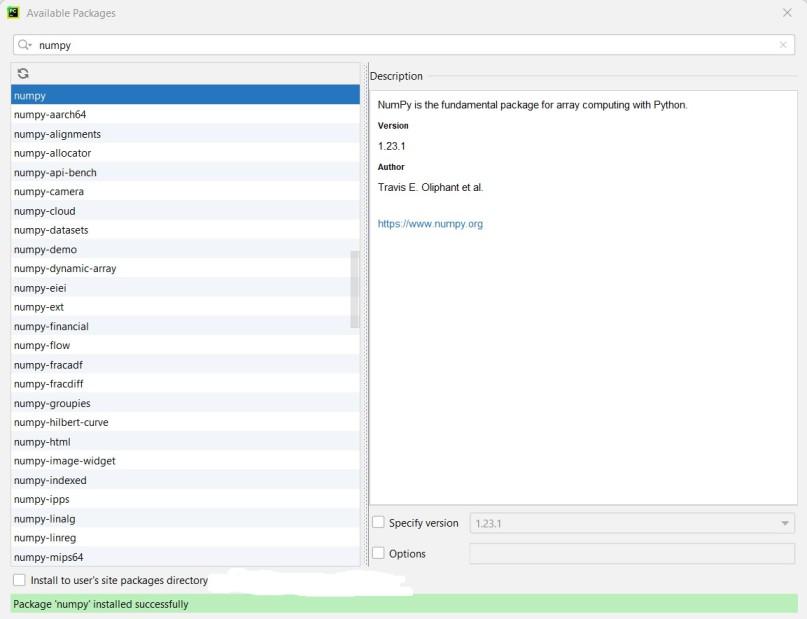Check Install to user's site packages directory
The height and width of the screenshot is (619, 807).
click(19, 580)
